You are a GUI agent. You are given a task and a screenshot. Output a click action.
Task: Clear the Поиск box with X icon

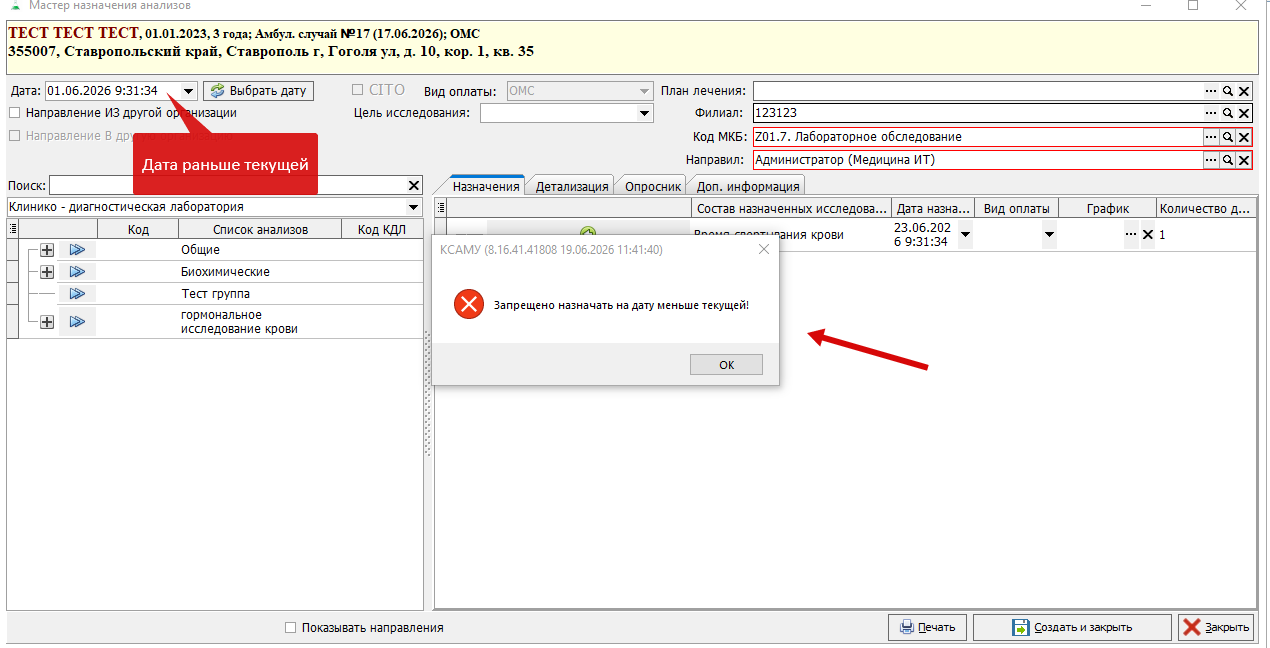[x=414, y=185]
